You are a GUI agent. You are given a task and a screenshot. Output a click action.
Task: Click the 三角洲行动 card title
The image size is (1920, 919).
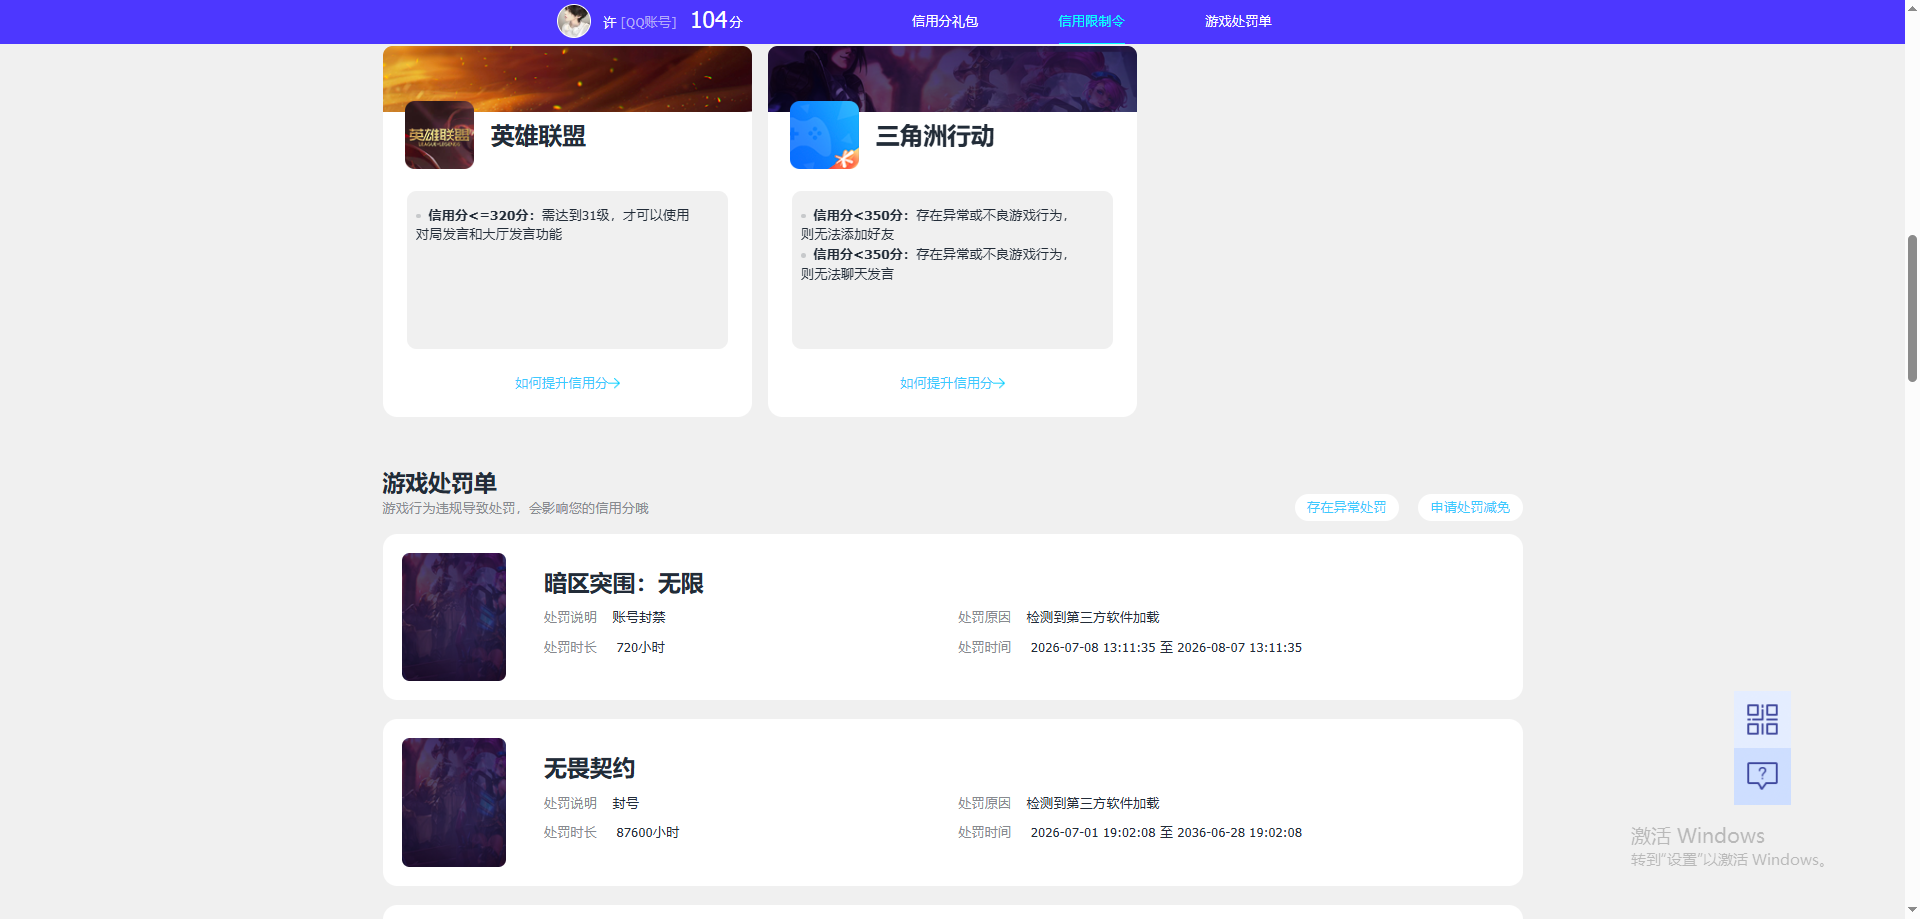[x=935, y=136]
